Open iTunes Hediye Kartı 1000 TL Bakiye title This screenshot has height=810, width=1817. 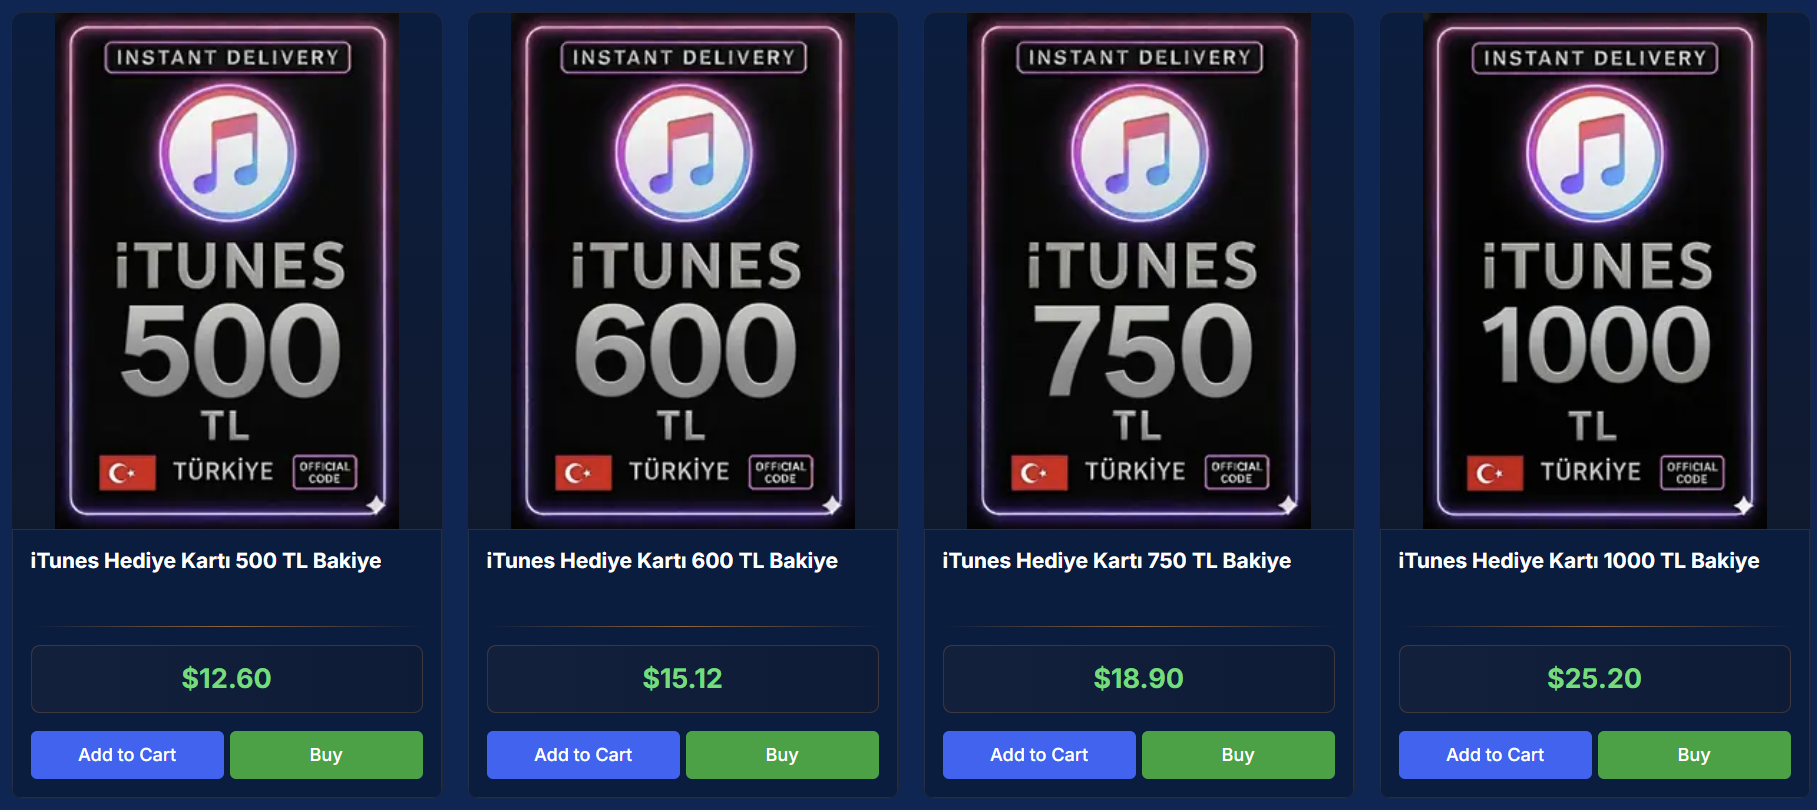pyautogui.click(x=1579, y=561)
